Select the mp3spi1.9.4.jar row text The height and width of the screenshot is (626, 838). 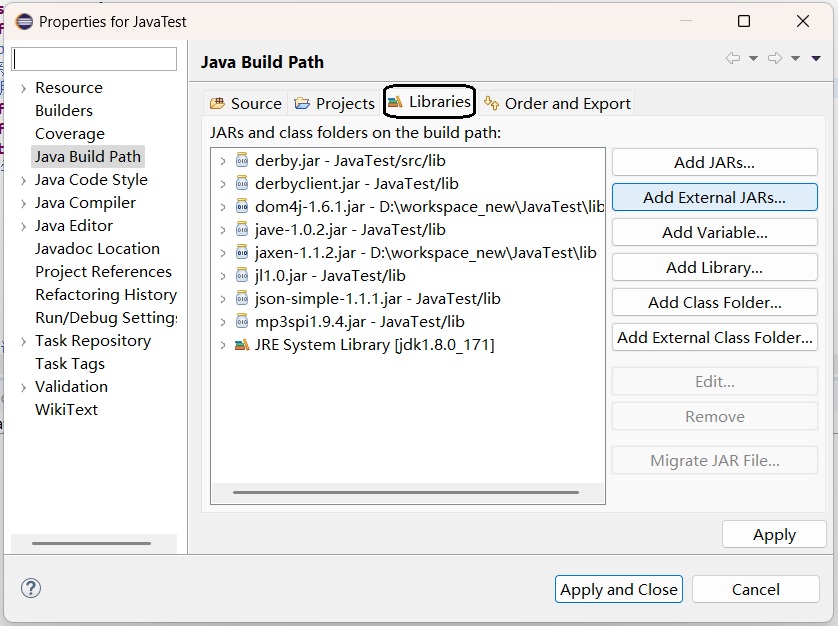click(360, 321)
